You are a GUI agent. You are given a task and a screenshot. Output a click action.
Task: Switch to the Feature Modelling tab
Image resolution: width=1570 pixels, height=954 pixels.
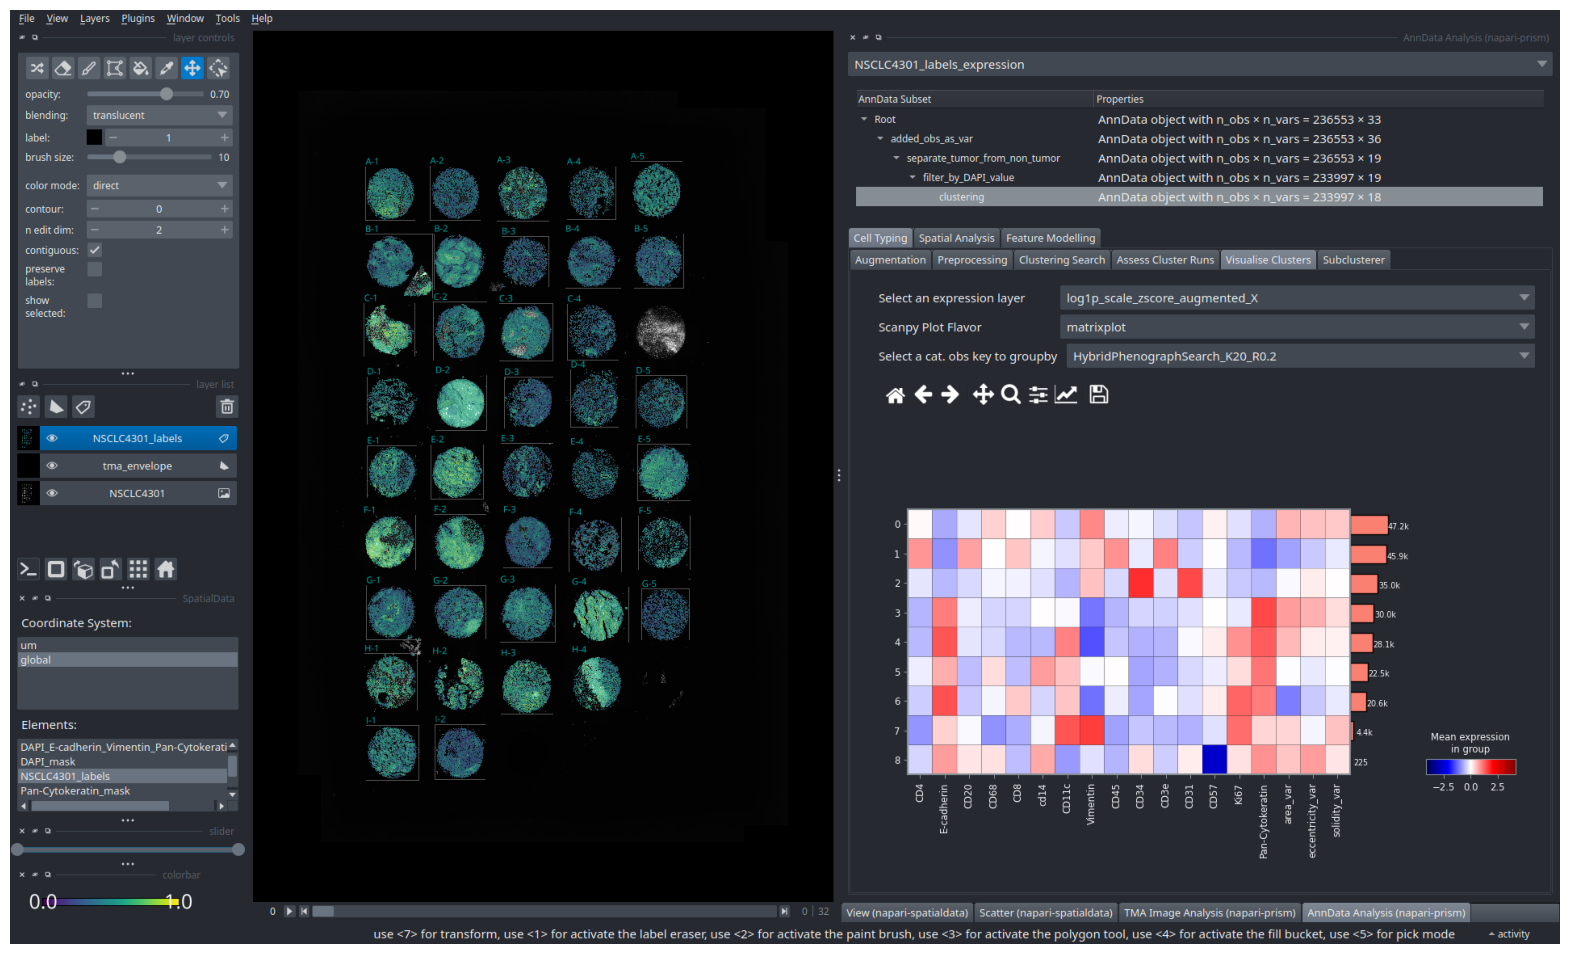1050,238
